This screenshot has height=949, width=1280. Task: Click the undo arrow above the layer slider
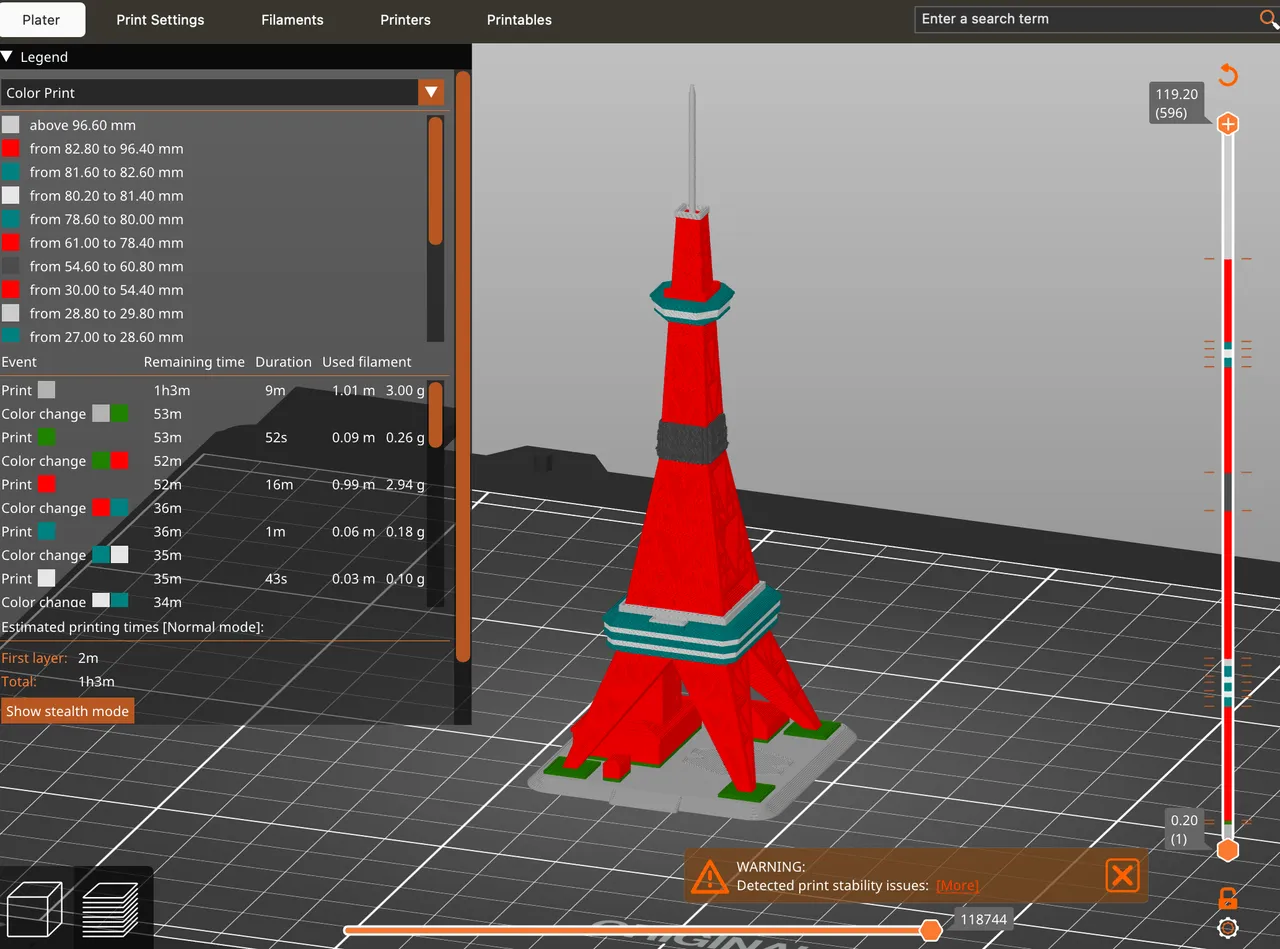[x=1228, y=75]
